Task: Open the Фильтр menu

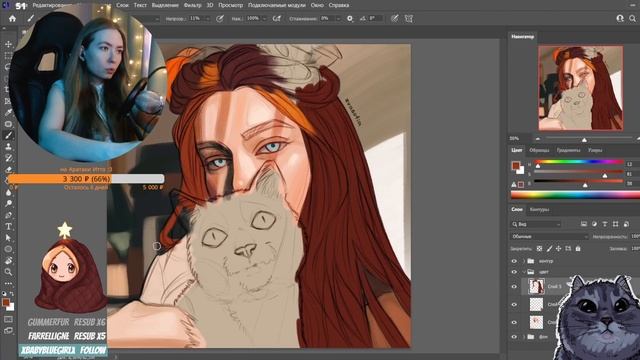Action: [192, 5]
